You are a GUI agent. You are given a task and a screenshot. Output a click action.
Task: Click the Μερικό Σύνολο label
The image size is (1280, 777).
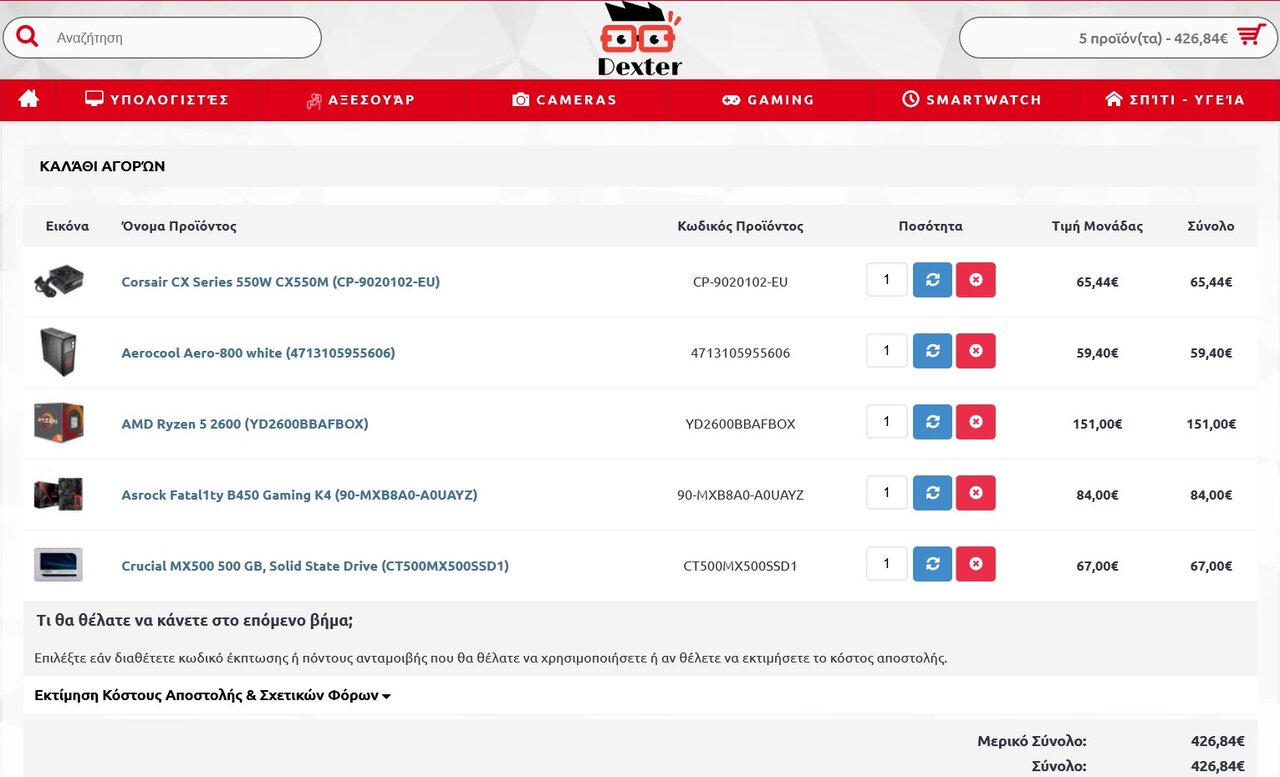click(1032, 741)
